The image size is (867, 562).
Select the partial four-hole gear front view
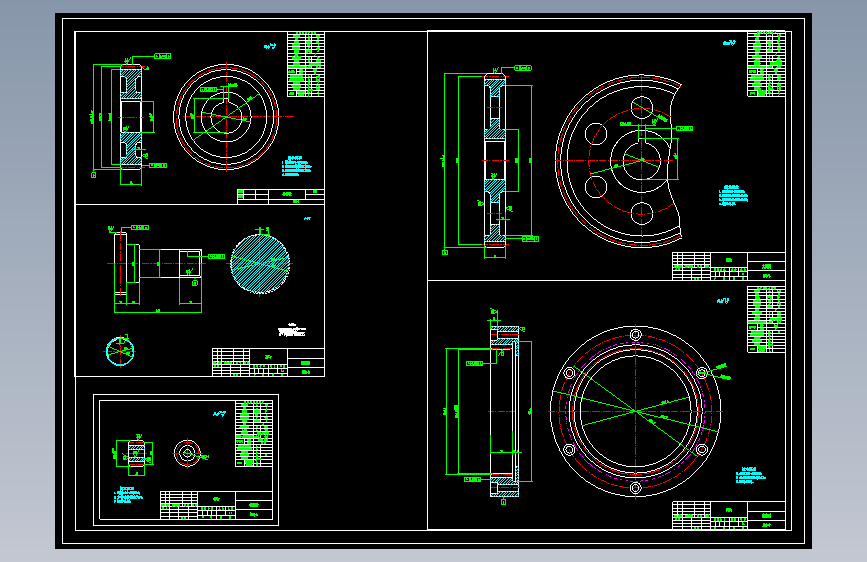(618, 161)
